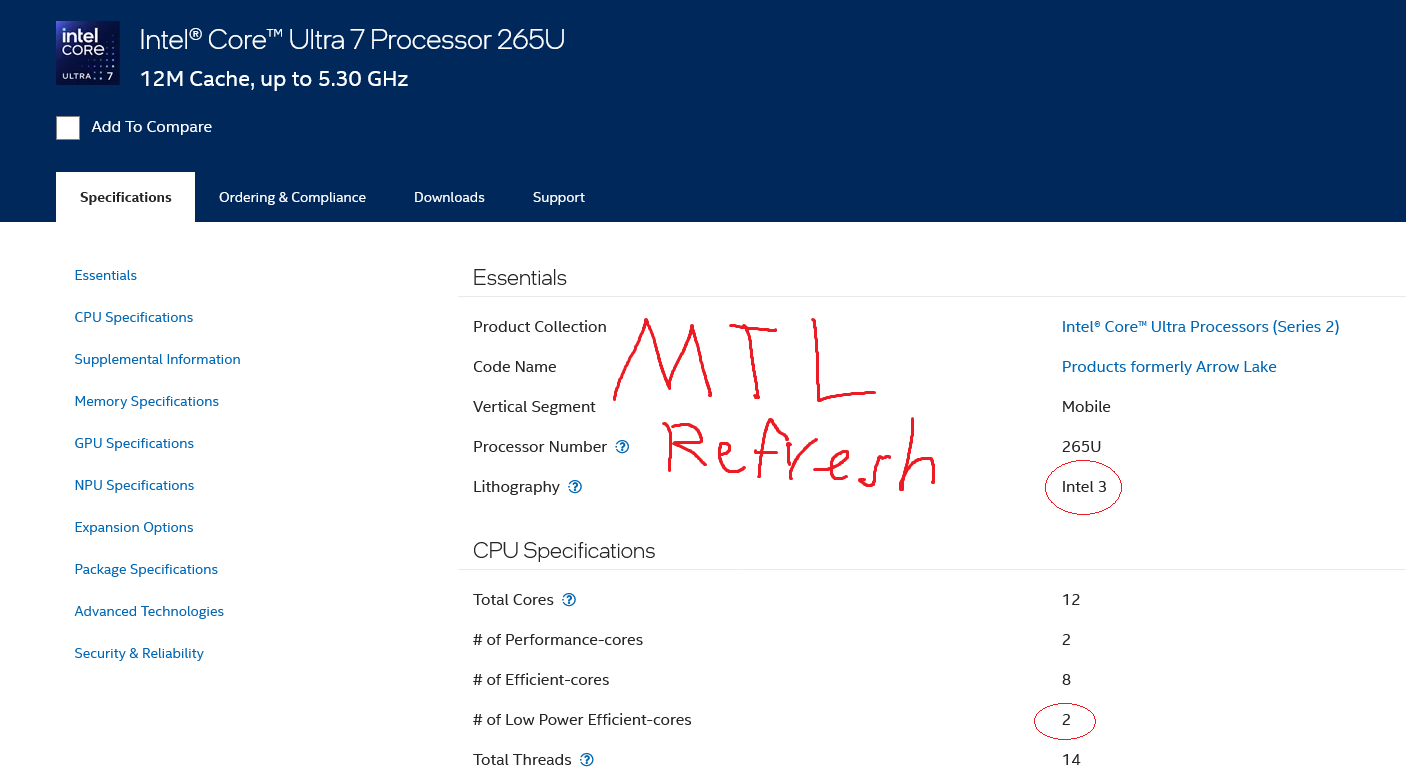Select the Intel Core Ultra 7 Processor 265U title

pos(352,40)
